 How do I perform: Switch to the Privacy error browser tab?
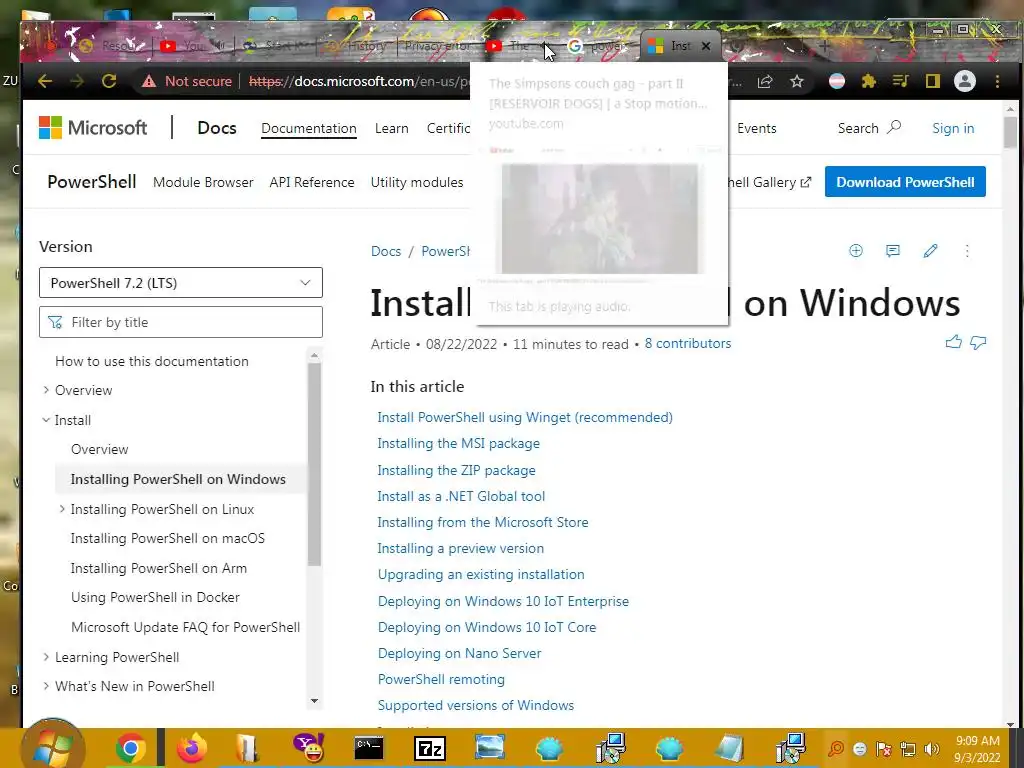pos(436,46)
